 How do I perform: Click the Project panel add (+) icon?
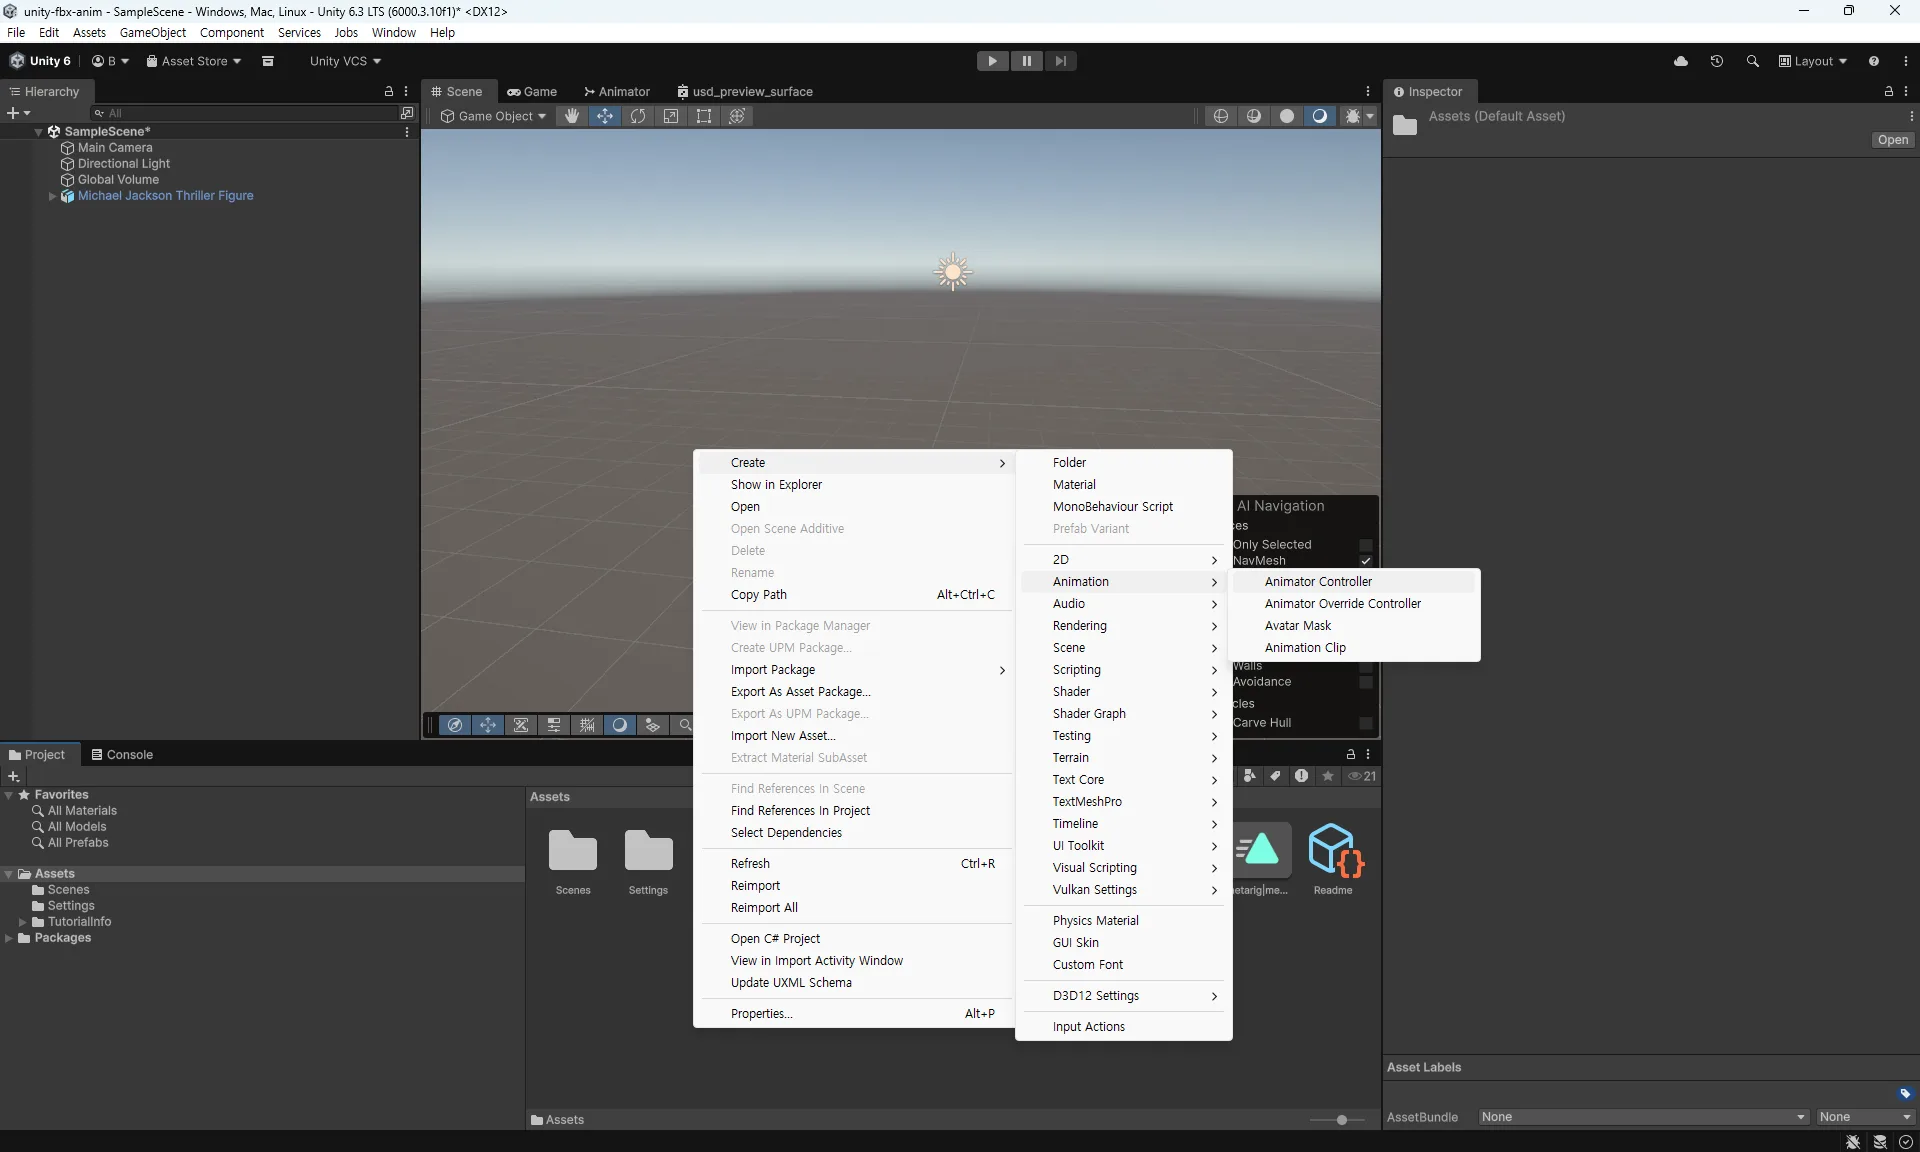14,776
